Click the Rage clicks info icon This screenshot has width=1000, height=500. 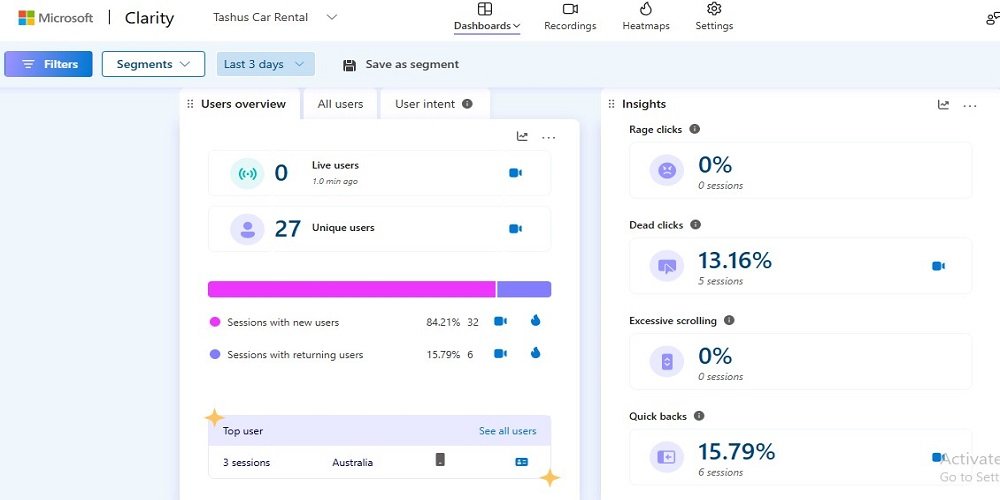695,129
